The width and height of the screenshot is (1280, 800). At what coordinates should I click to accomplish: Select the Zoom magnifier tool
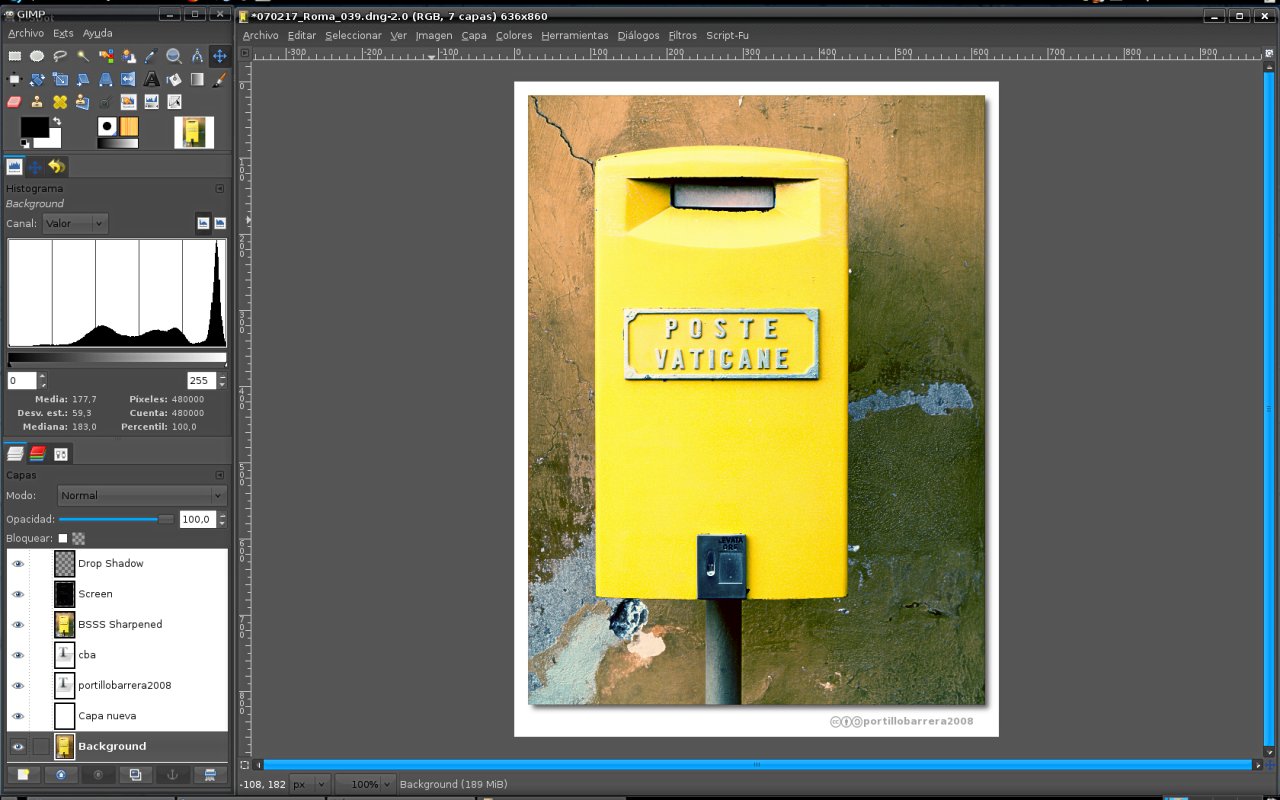point(174,56)
